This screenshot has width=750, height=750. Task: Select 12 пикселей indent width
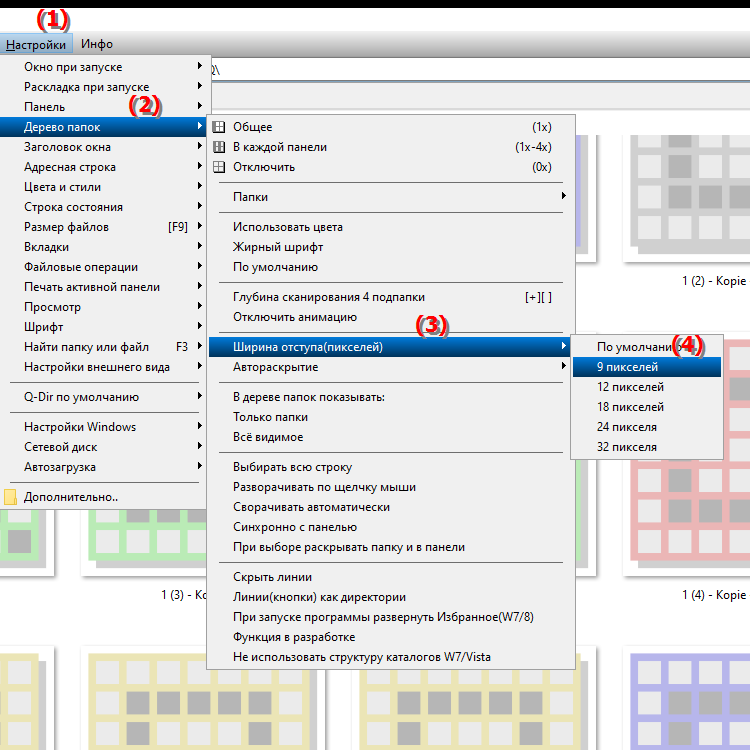[x=647, y=387]
